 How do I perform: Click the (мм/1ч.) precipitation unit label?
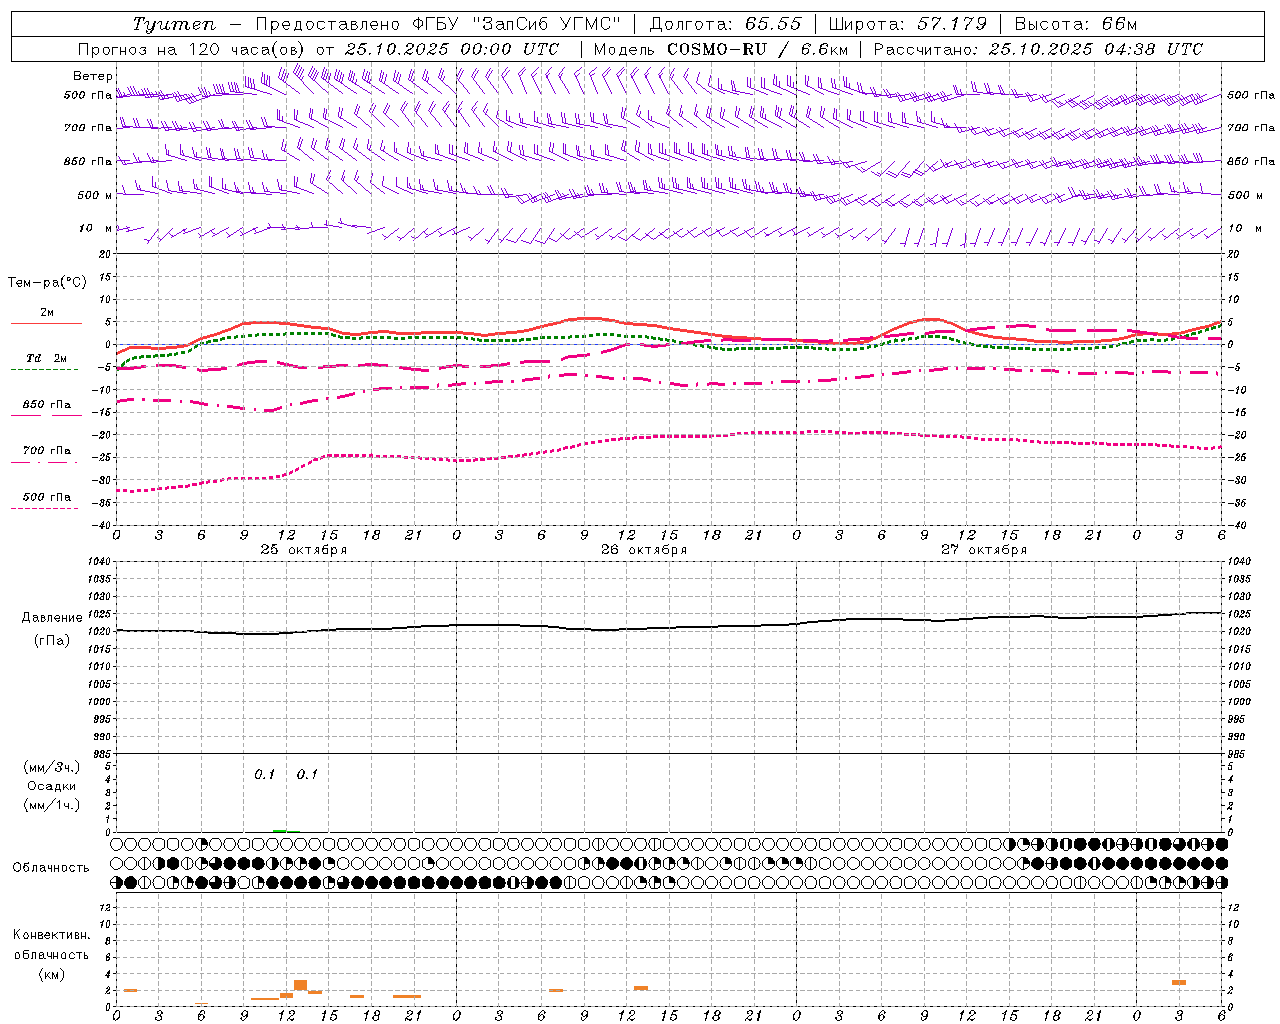(52, 805)
